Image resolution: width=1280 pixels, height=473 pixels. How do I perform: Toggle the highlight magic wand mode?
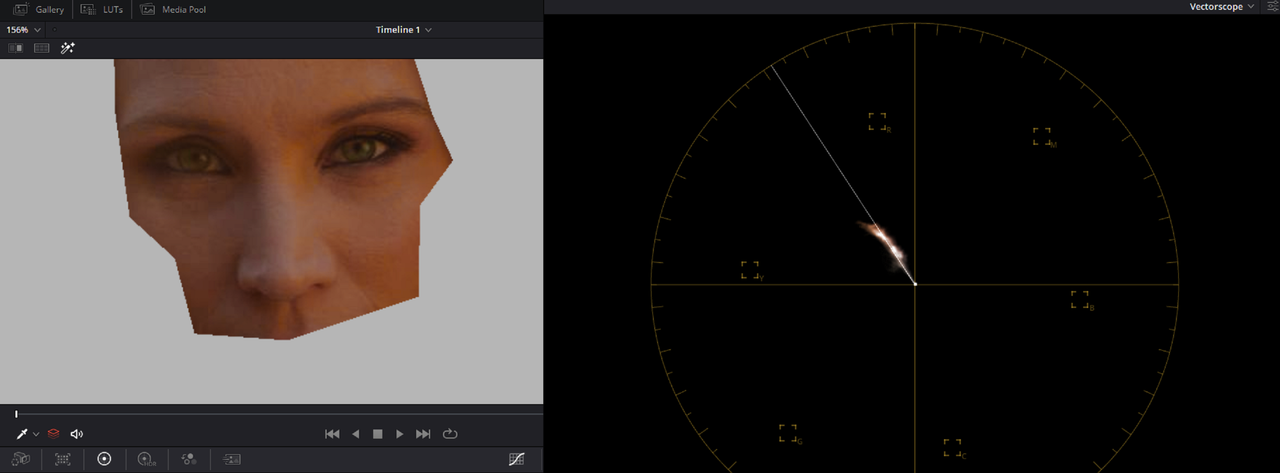tap(68, 48)
